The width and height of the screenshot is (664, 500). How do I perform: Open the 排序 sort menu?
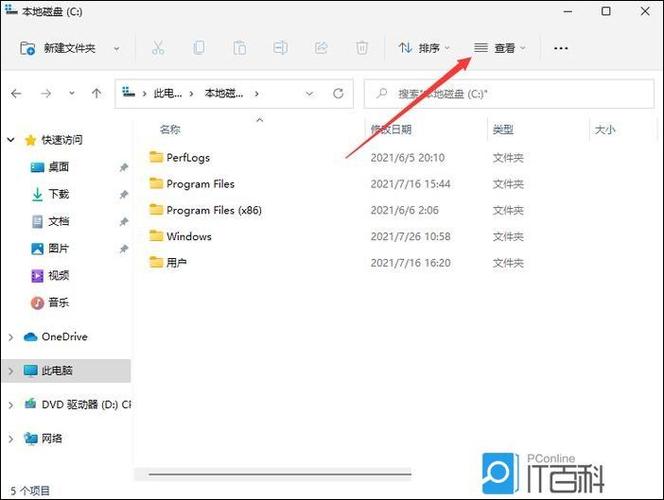pos(424,48)
